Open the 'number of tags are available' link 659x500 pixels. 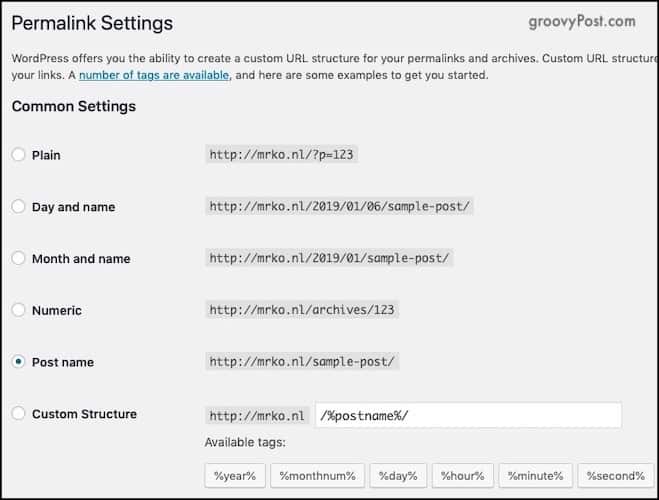pyautogui.click(x=154, y=75)
